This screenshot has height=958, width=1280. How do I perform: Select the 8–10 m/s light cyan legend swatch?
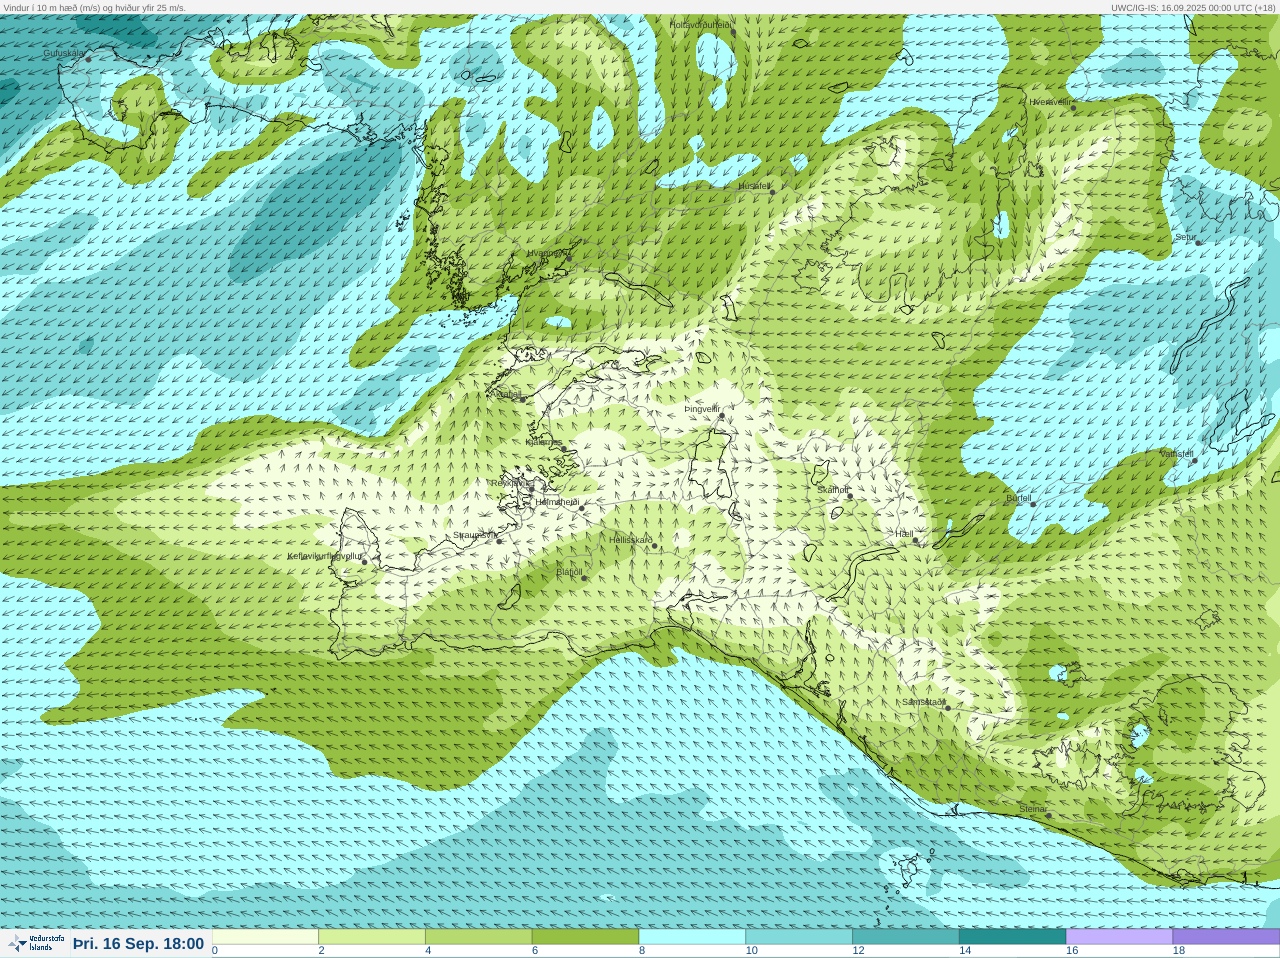coord(692,937)
